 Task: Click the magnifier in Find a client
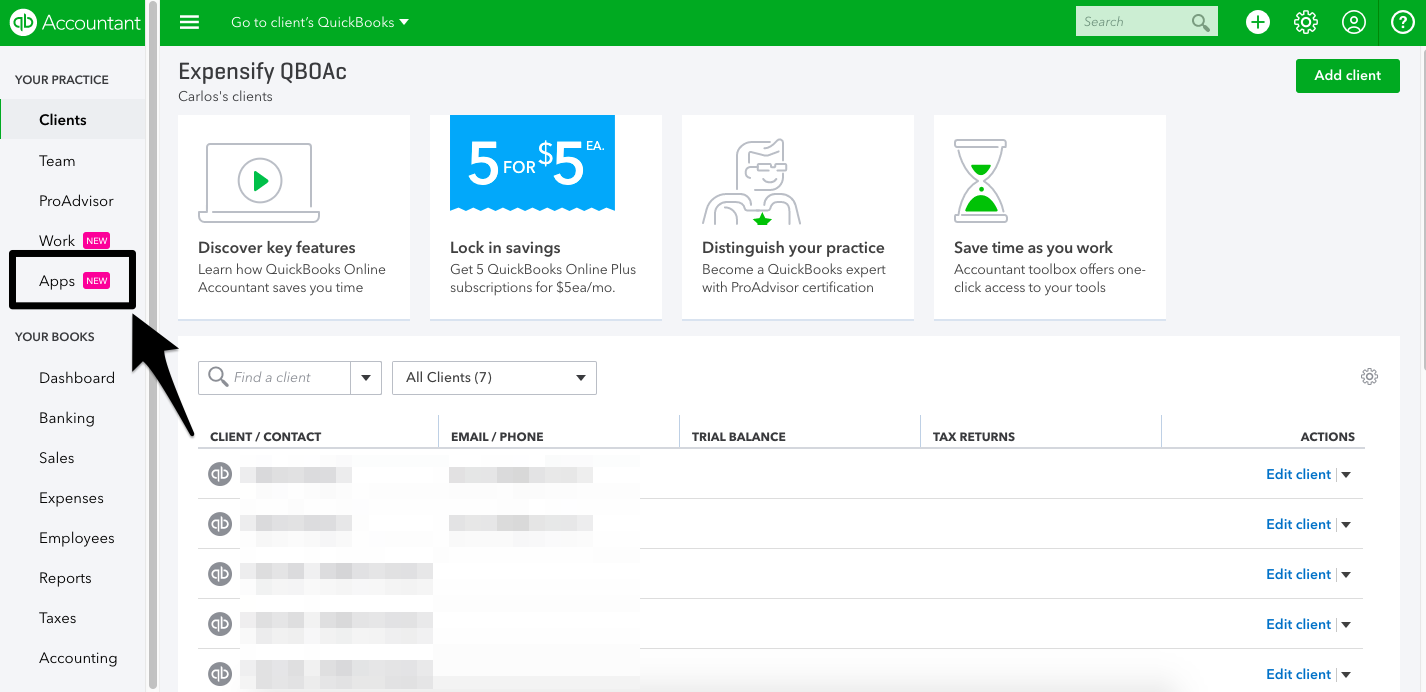[x=217, y=377]
